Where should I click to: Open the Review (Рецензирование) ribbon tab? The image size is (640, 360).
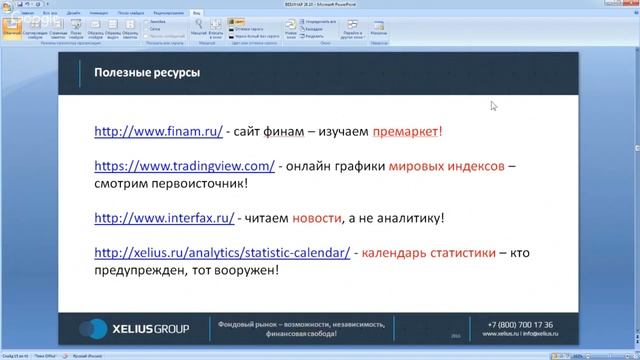pyautogui.click(x=169, y=13)
